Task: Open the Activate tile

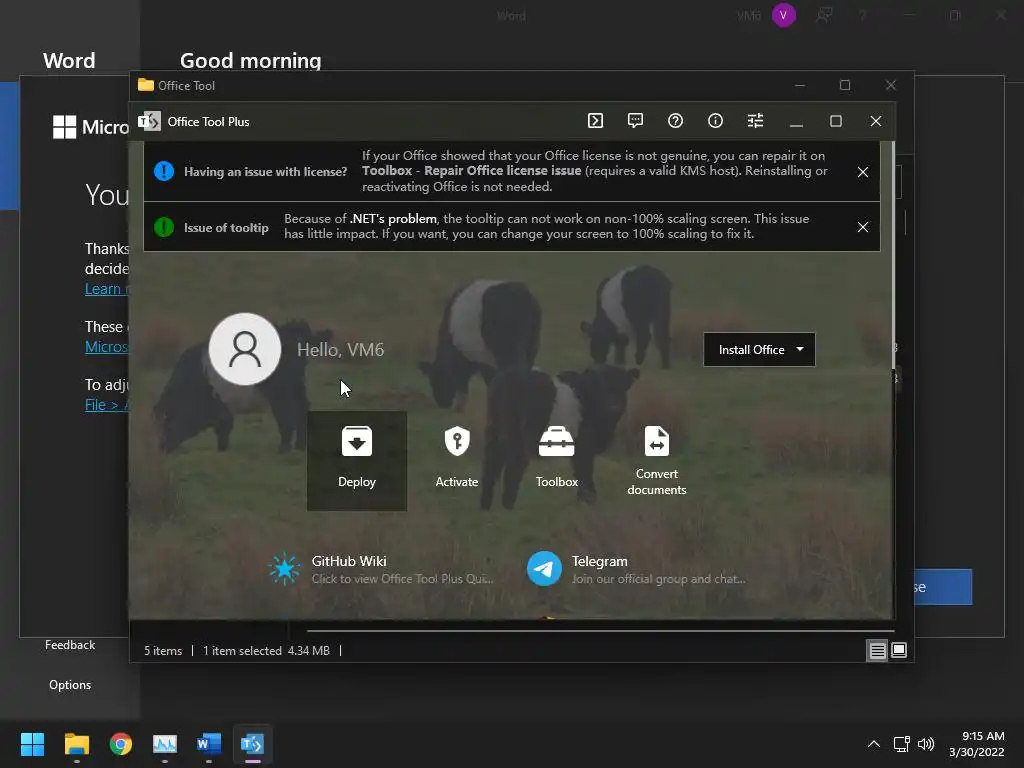Action: pos(456,460)
